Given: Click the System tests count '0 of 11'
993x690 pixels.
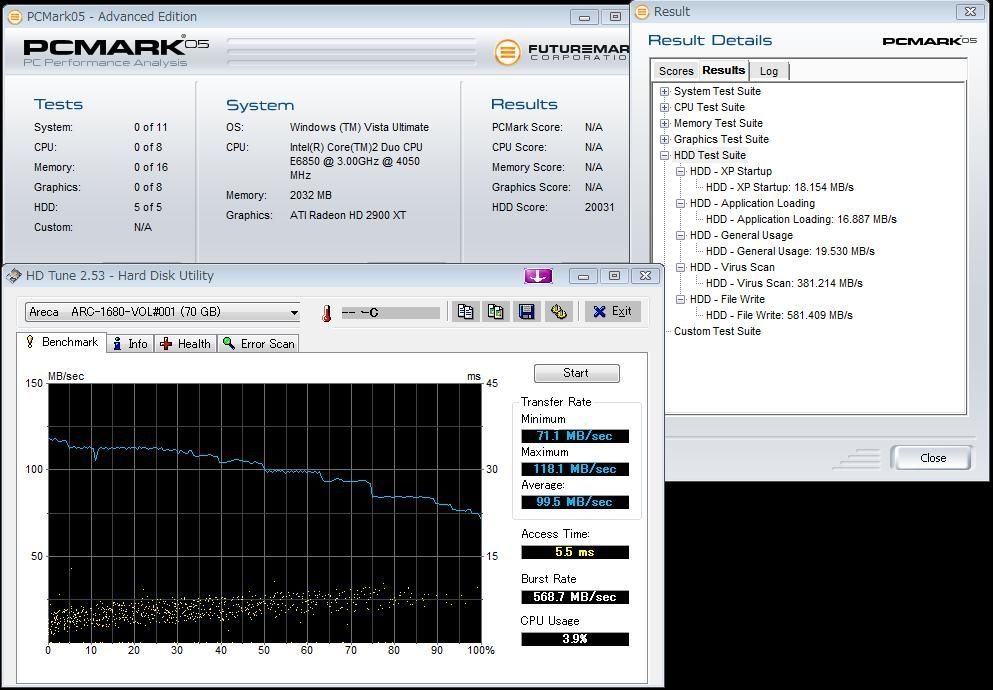Looking at the screenshot, I should pyautogui.click(x=150, y=127).
